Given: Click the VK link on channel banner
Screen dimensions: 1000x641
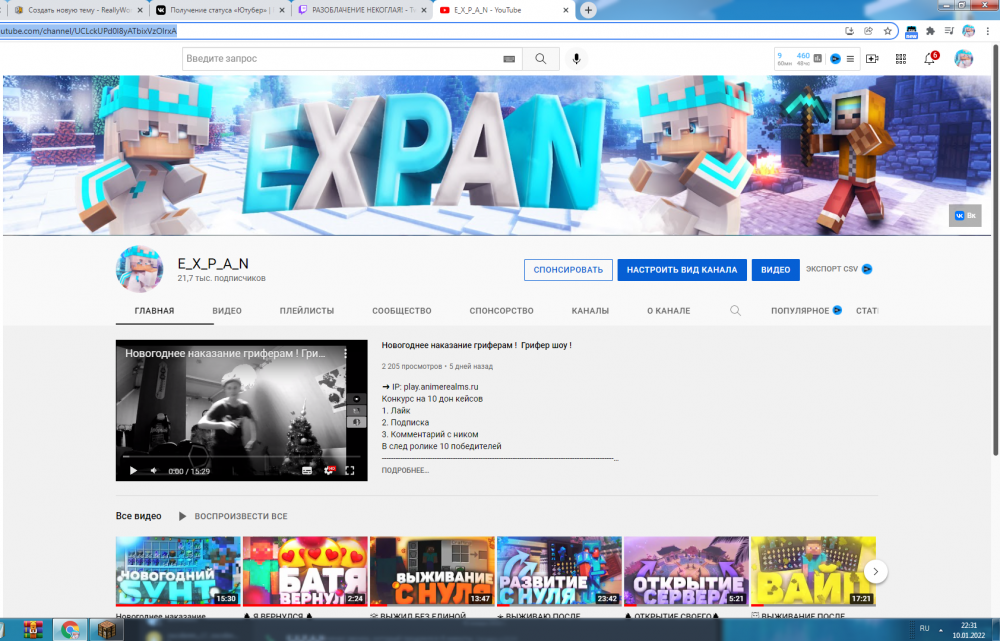Looking at the screenshot, I should pos(965,216).
